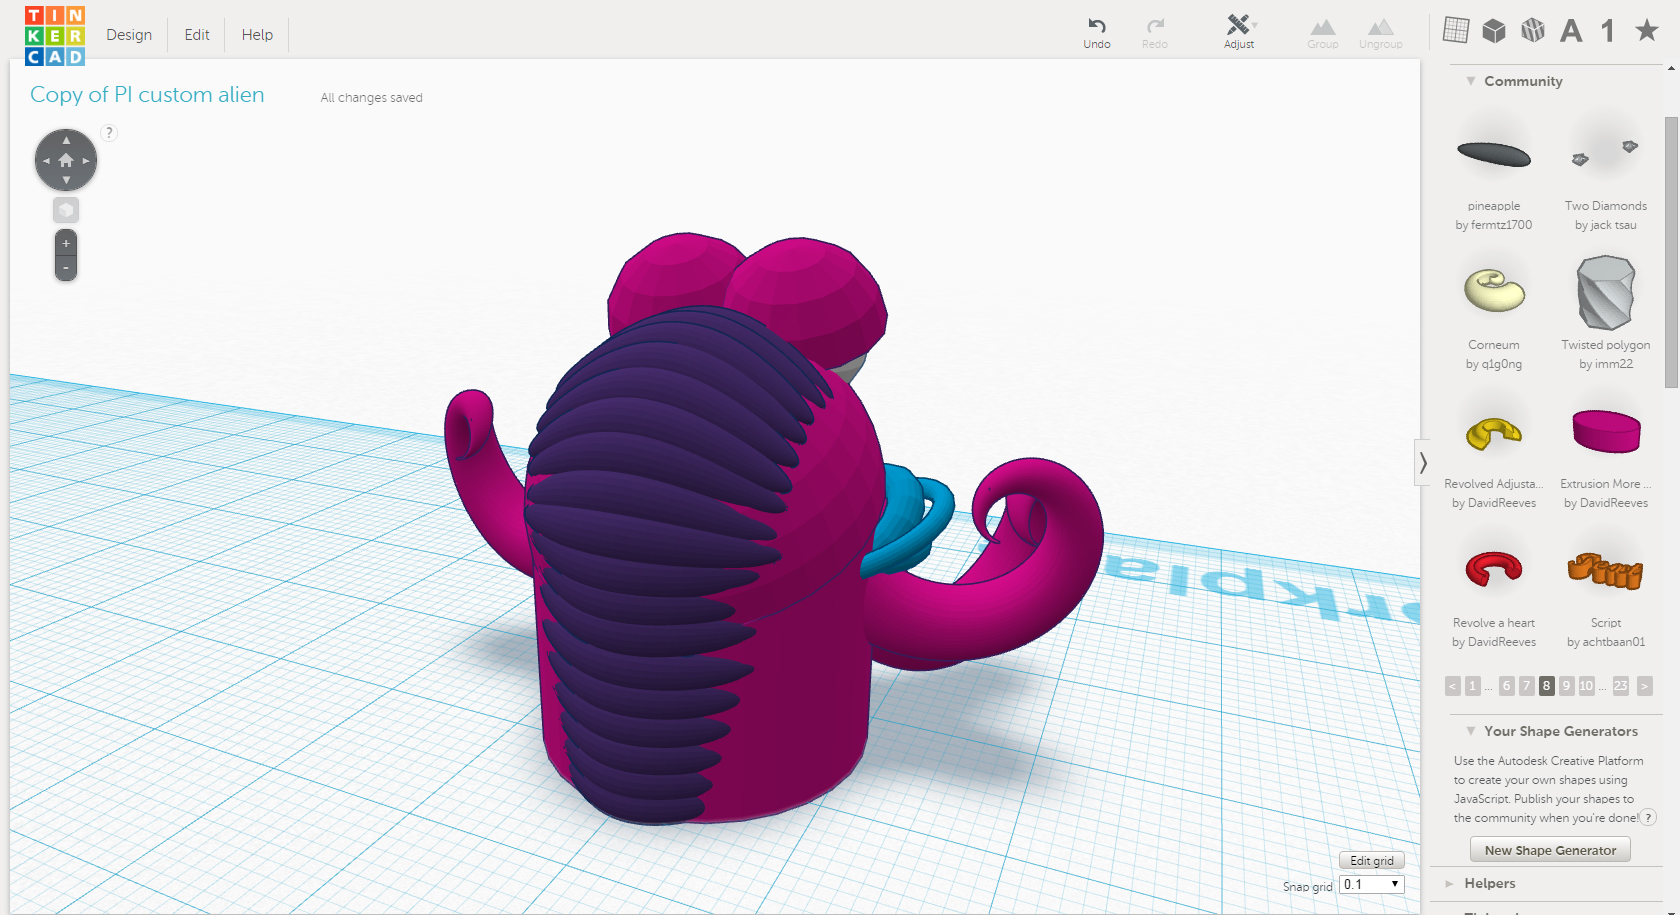Orbit view up using top arrow

(66, 140)
